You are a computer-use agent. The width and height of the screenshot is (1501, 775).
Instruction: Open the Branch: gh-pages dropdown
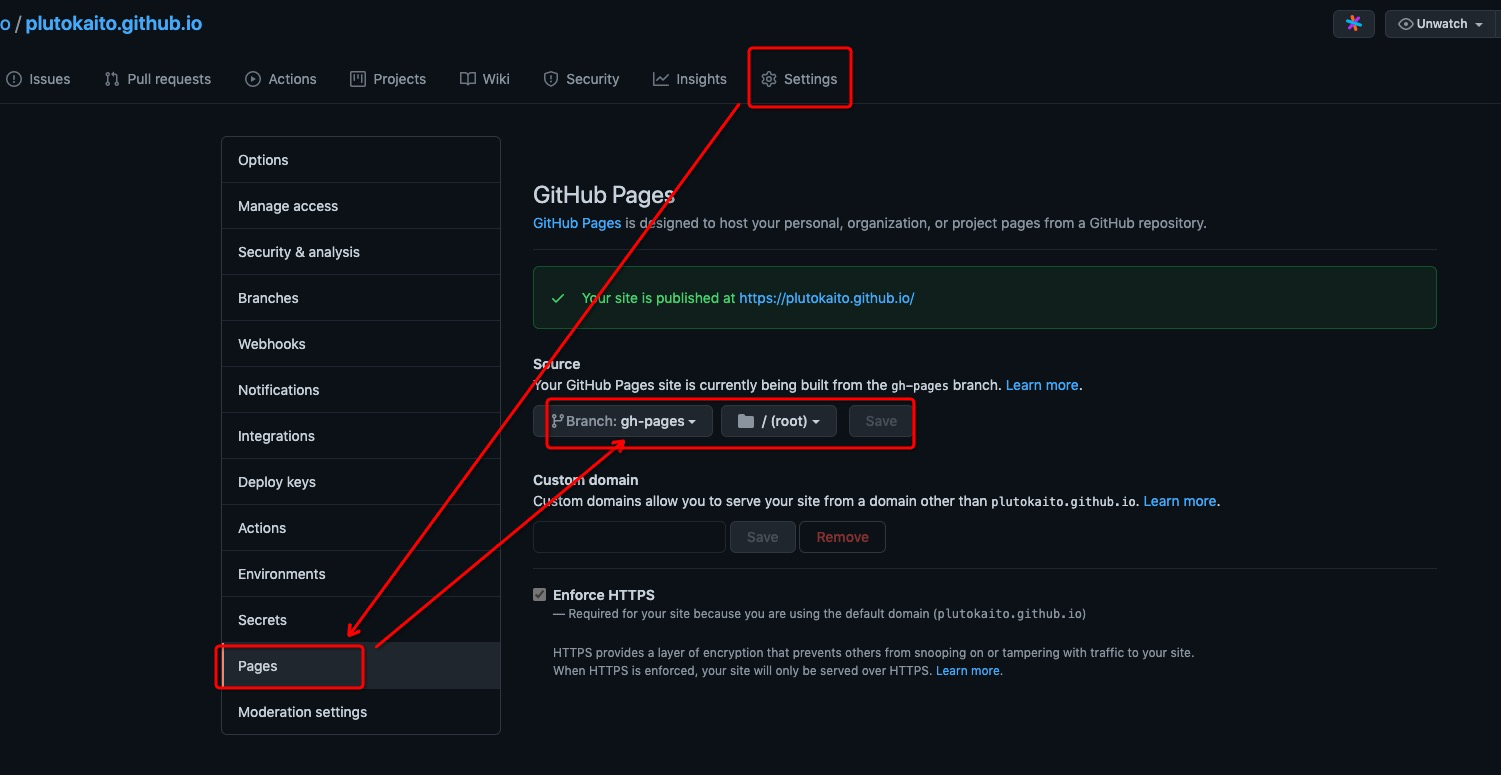[623, 421]
